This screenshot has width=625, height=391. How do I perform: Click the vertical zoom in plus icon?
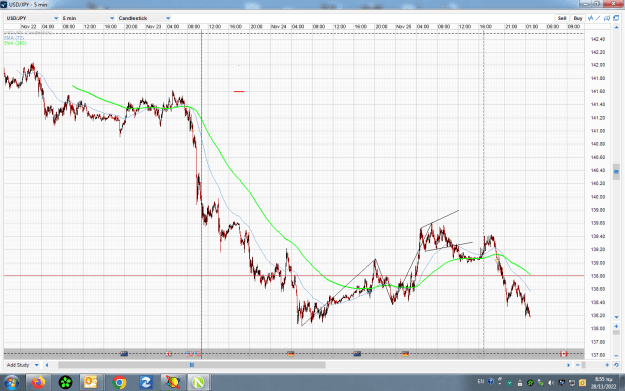[616, 326]
